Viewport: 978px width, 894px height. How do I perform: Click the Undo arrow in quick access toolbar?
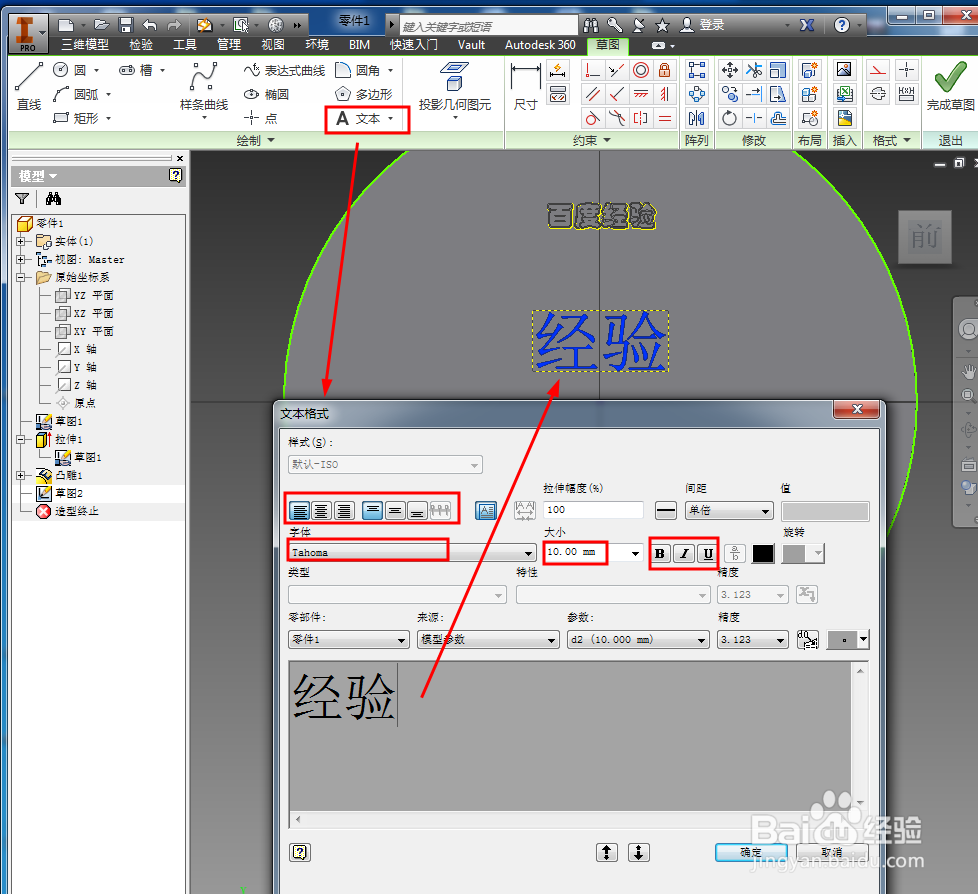[150, 25]
